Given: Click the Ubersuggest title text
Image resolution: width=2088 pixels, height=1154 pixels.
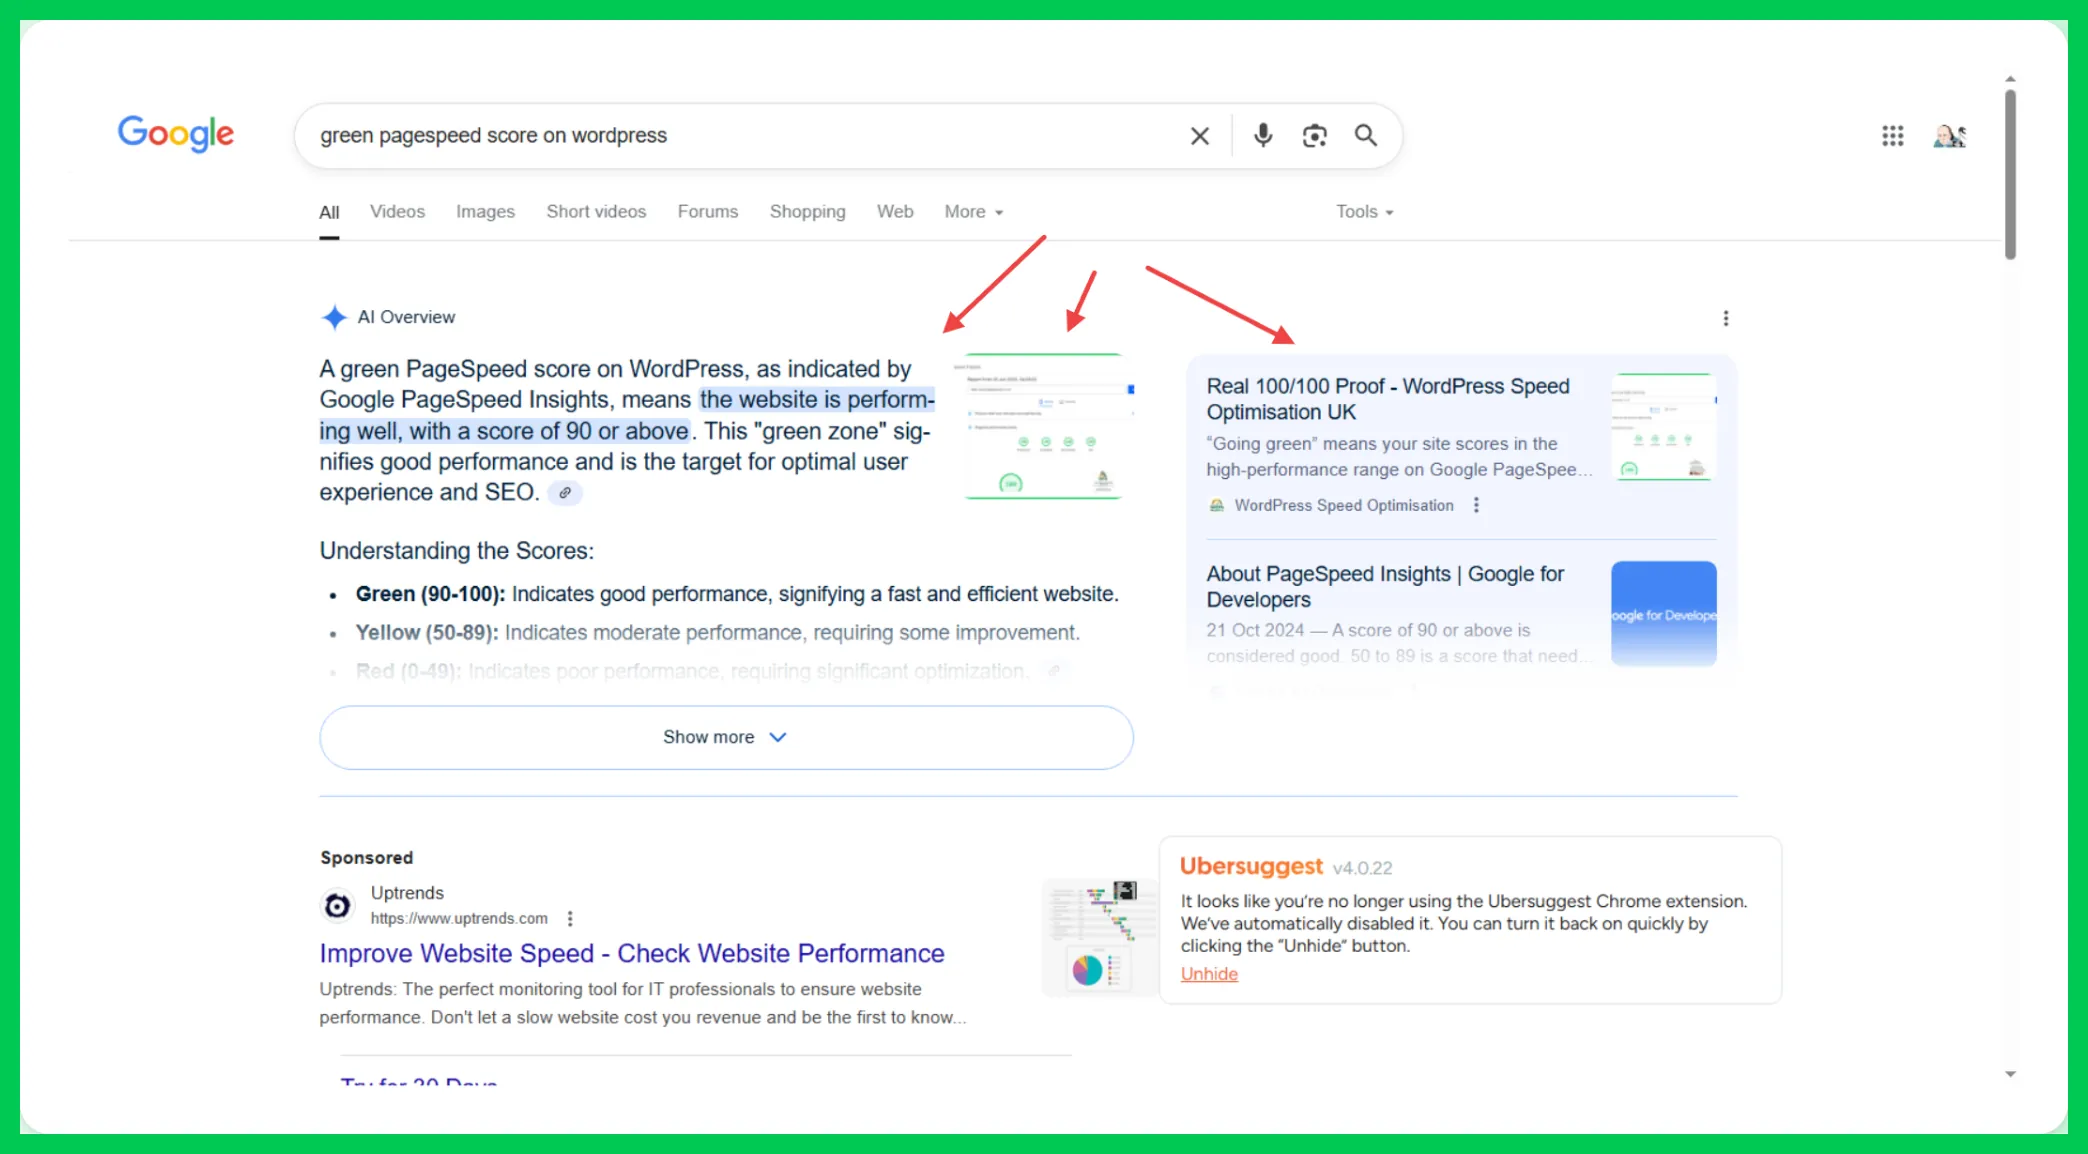Looking at the screenshot, I should coord(1251,866).
